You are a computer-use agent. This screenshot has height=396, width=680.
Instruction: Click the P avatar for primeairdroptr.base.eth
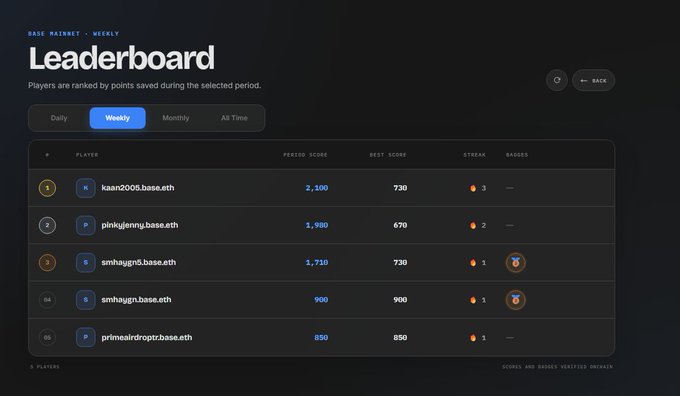pos(85,337)
